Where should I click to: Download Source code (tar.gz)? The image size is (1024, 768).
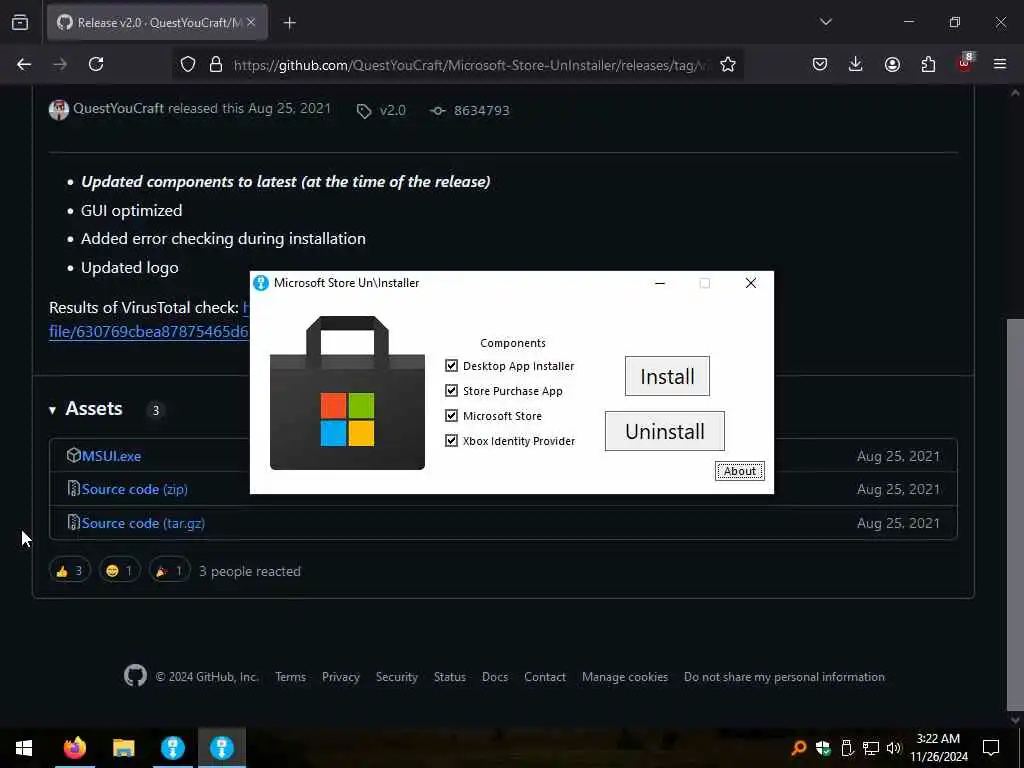[x=143, y=523]
